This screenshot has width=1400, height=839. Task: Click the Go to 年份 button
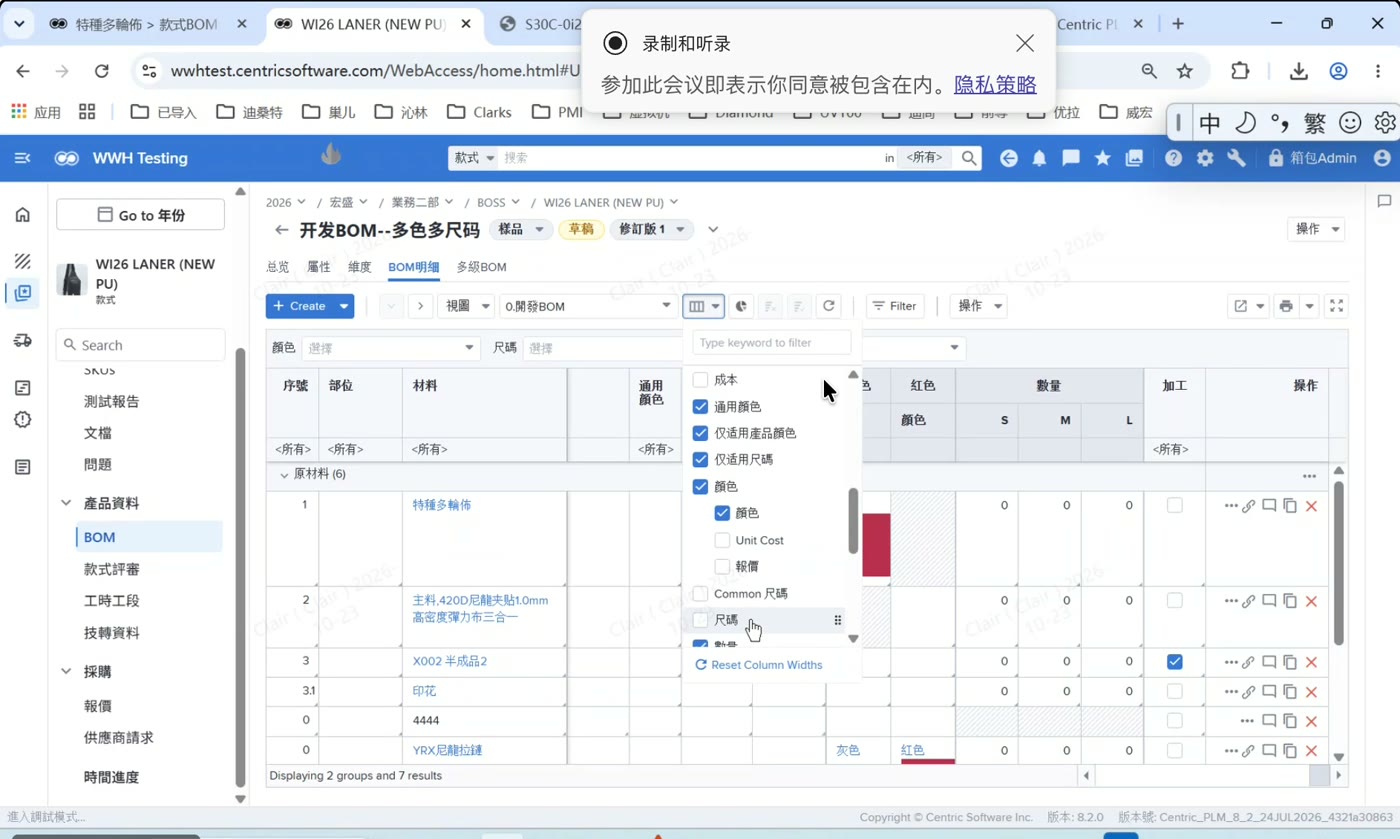(140, 215)
